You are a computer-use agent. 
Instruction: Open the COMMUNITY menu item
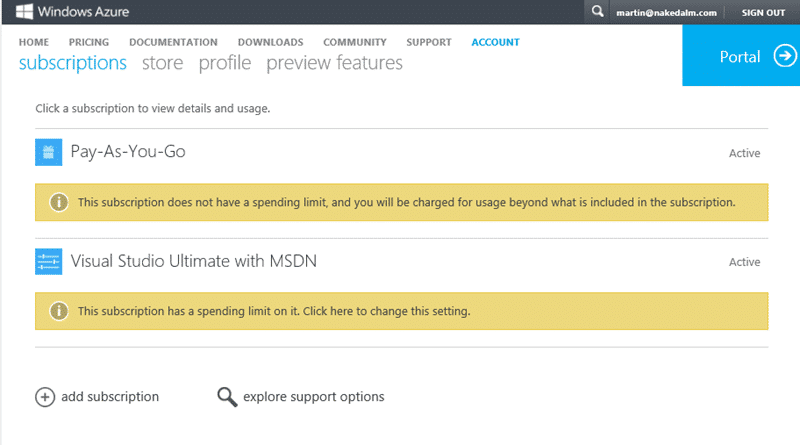355,42
